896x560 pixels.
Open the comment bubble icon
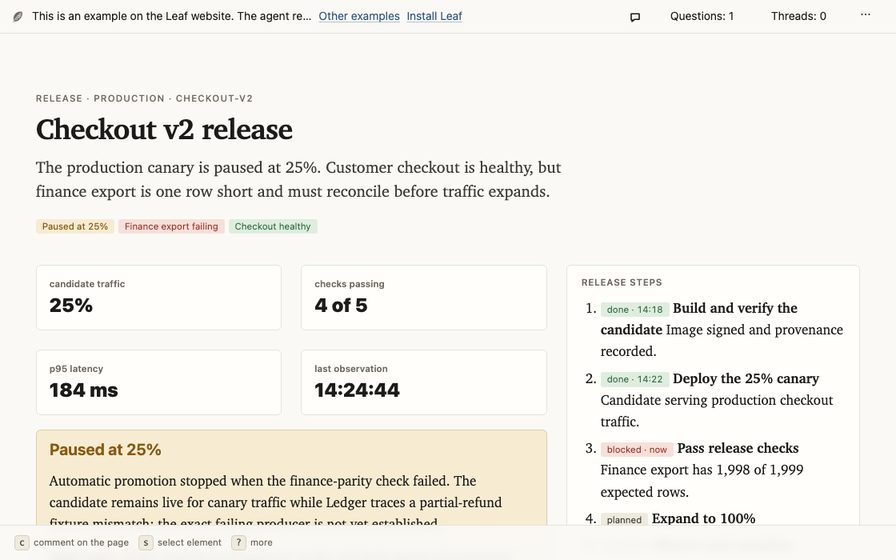tap(635, 17)
